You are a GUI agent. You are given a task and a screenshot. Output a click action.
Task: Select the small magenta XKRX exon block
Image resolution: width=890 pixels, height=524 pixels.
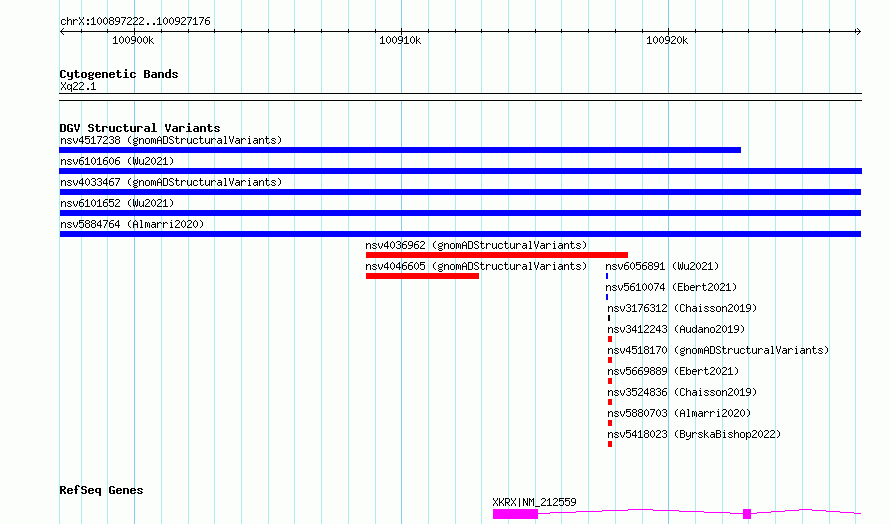747,514
